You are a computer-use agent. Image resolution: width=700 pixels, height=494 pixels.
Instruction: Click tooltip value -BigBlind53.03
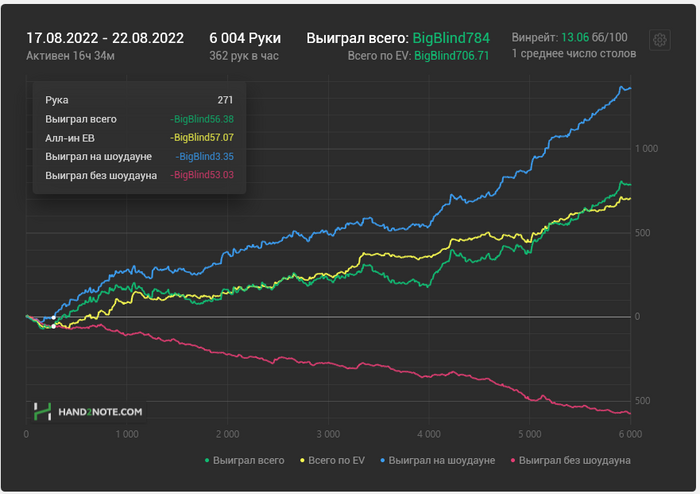(202, 175)
